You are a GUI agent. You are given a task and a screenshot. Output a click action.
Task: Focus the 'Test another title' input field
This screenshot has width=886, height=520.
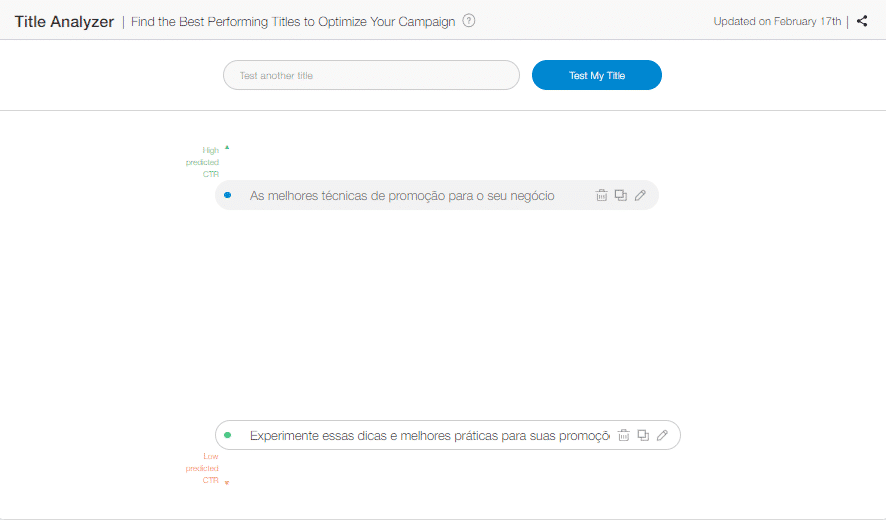(x=371, y=75)
